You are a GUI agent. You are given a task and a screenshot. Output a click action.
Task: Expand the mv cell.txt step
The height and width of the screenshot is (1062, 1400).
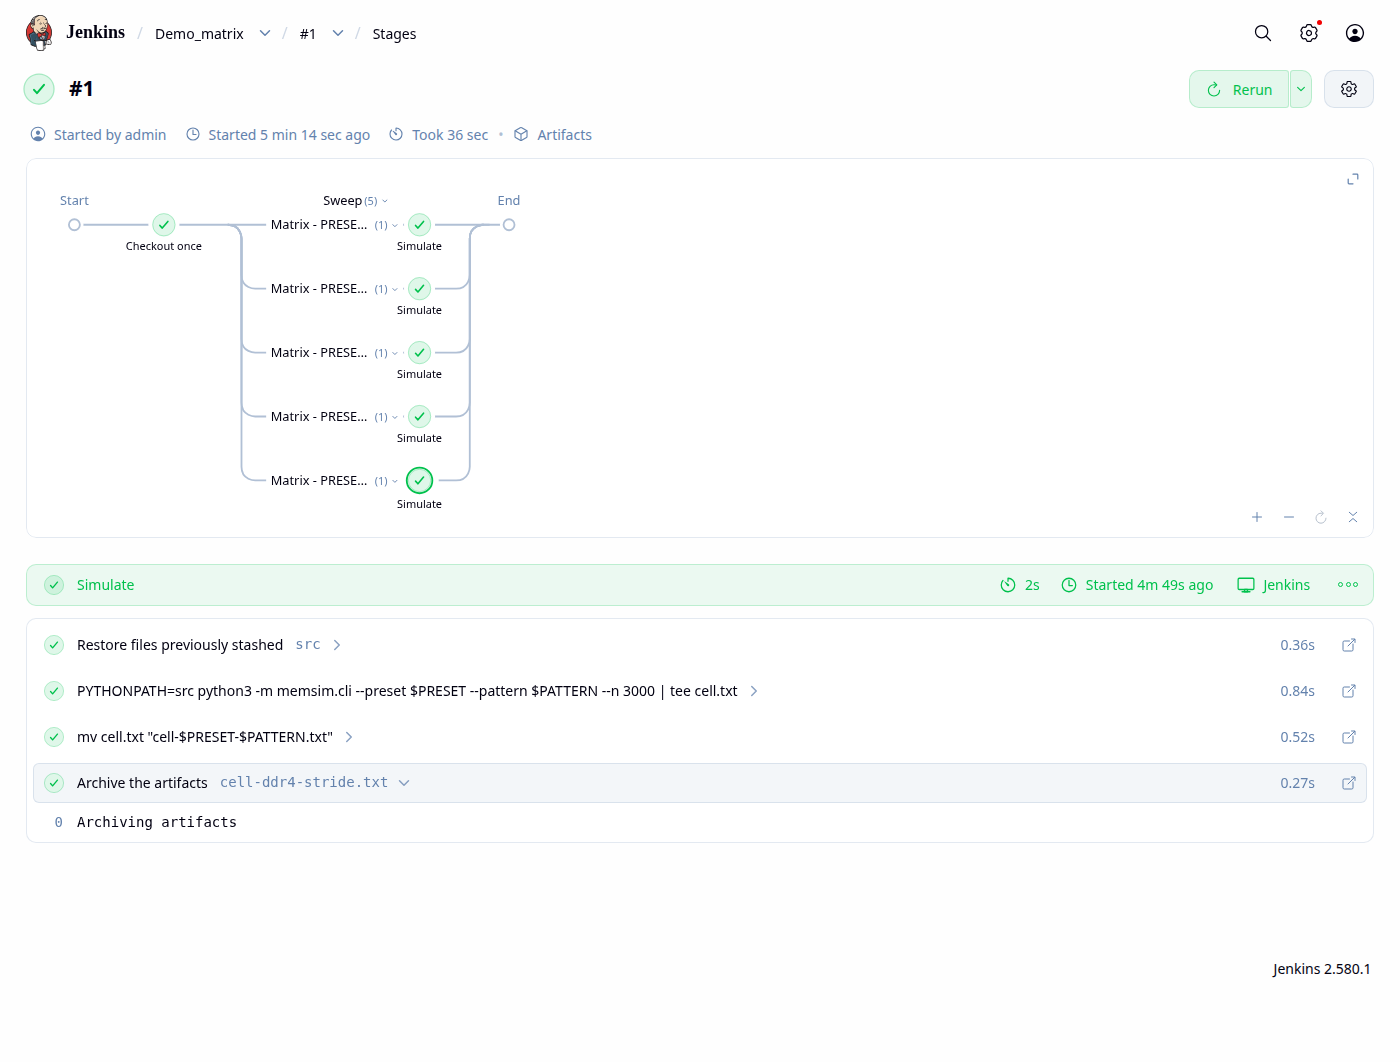pos(349,737)
